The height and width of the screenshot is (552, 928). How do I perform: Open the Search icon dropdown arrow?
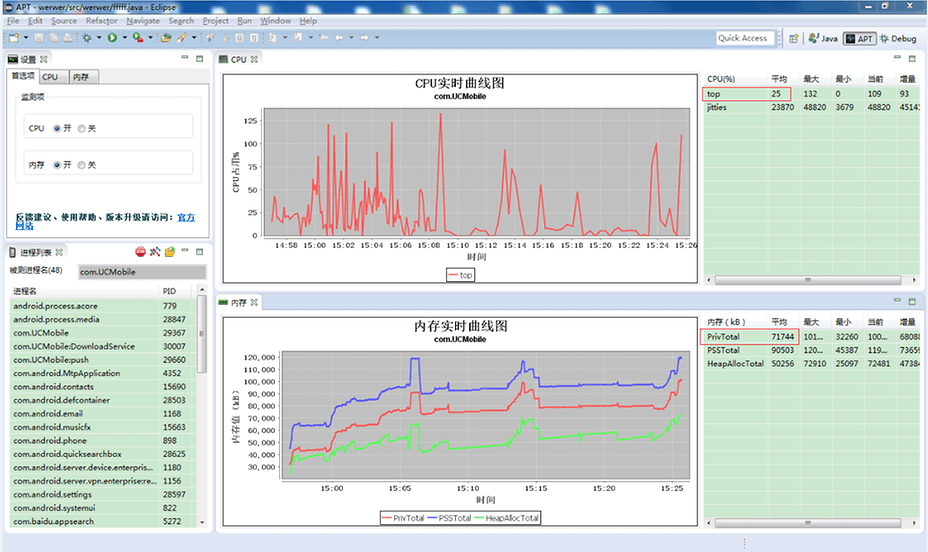click(x=194, y=38)
